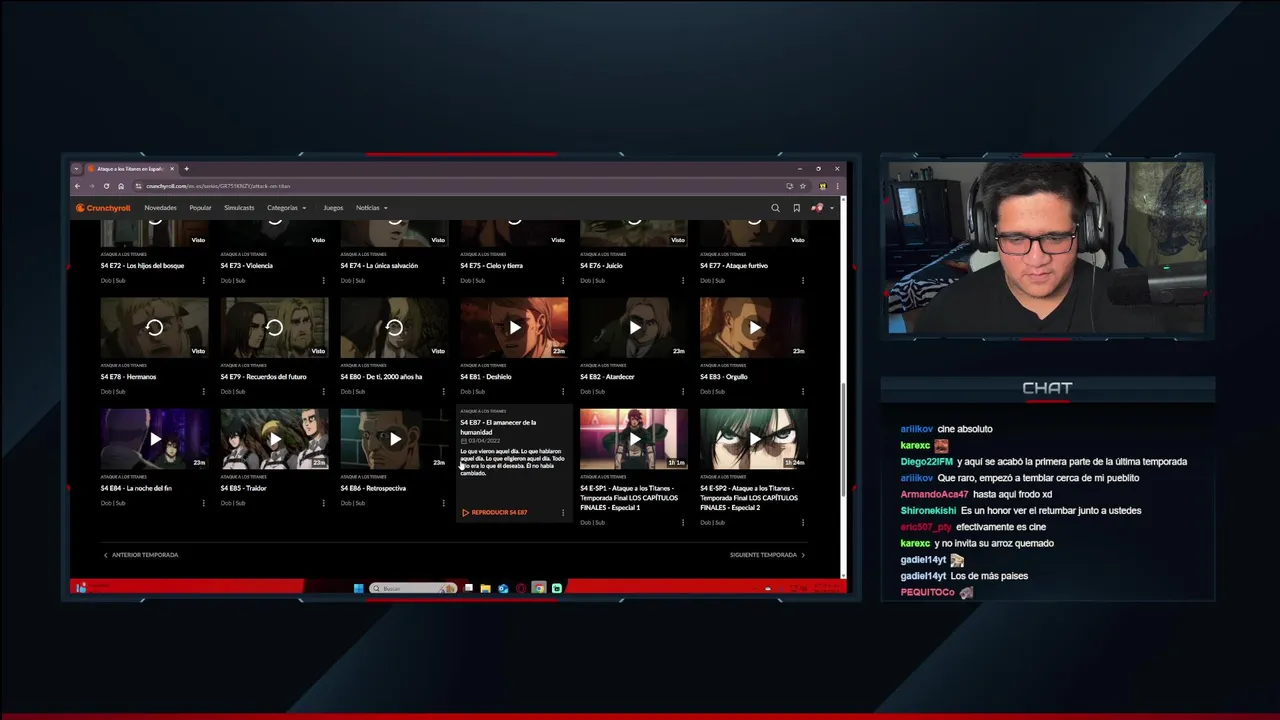Click the browser home icon
Screen dimensions: 1280x720
121,186
